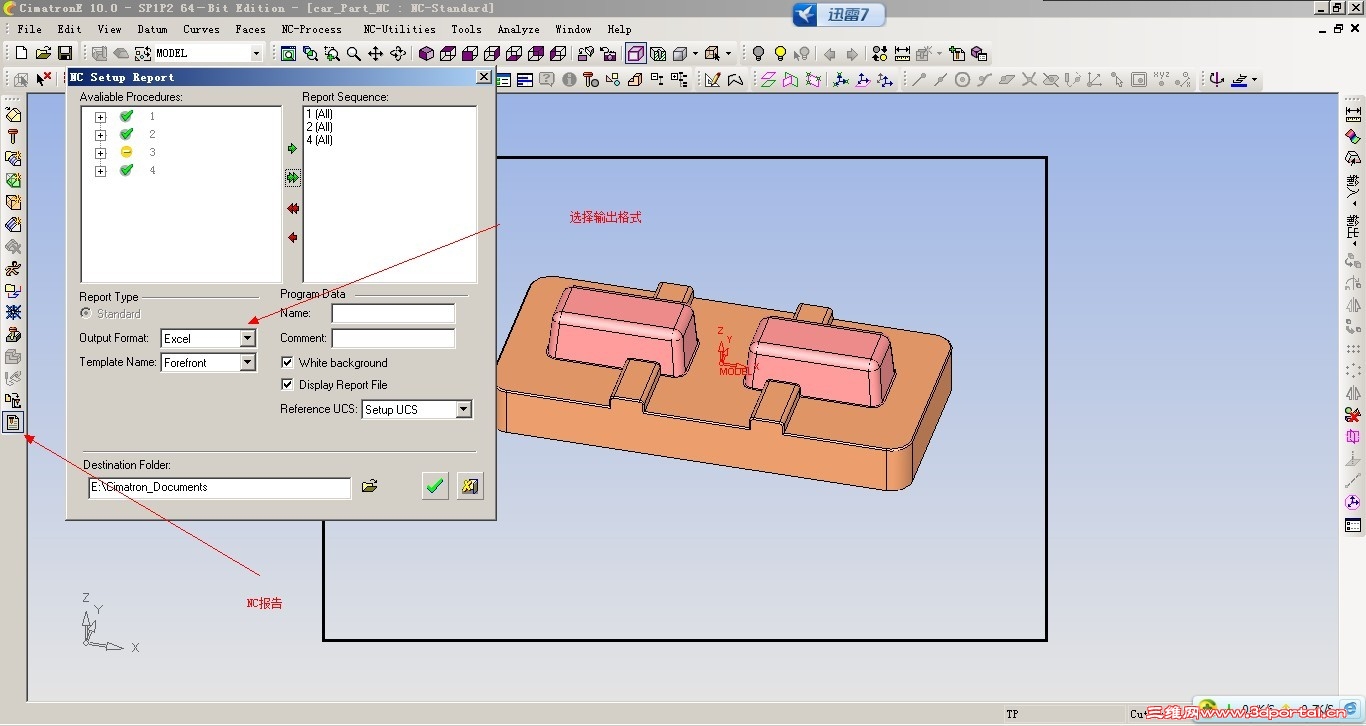Click the Comment input field

click(x=393, y=338)
